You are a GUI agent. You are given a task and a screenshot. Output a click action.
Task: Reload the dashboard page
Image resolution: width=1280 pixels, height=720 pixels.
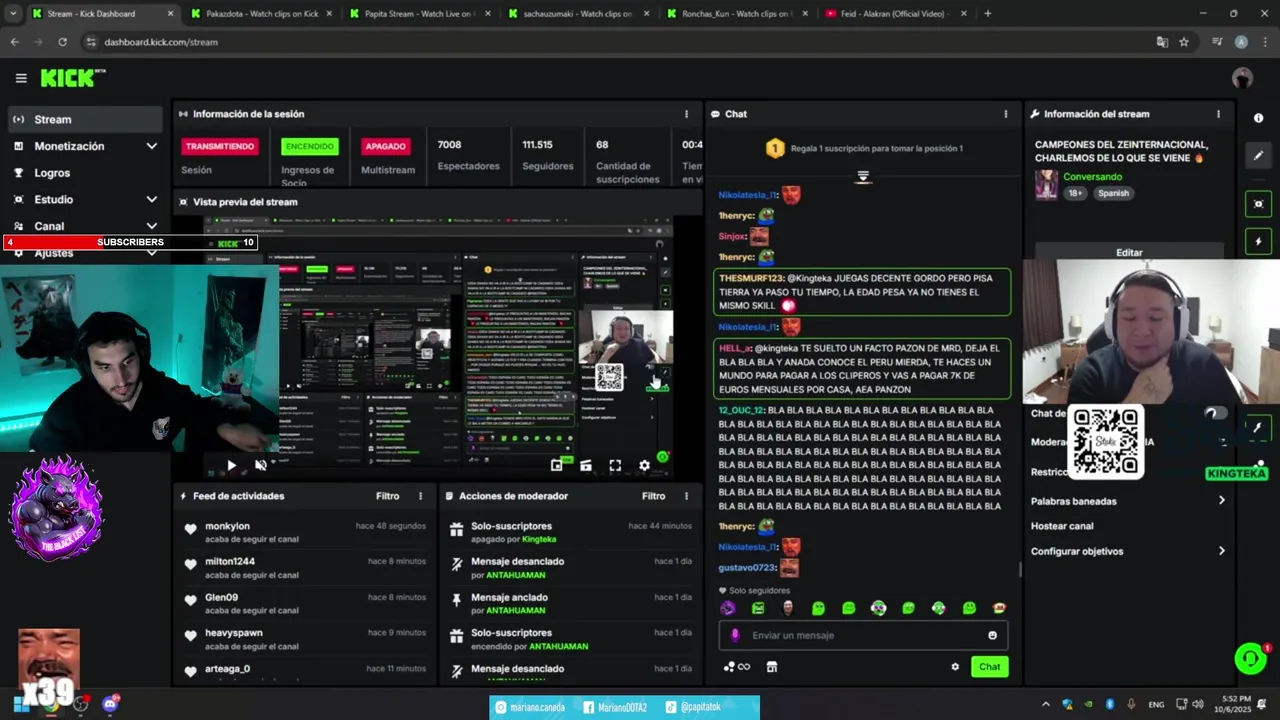click(x=62, y=42)
